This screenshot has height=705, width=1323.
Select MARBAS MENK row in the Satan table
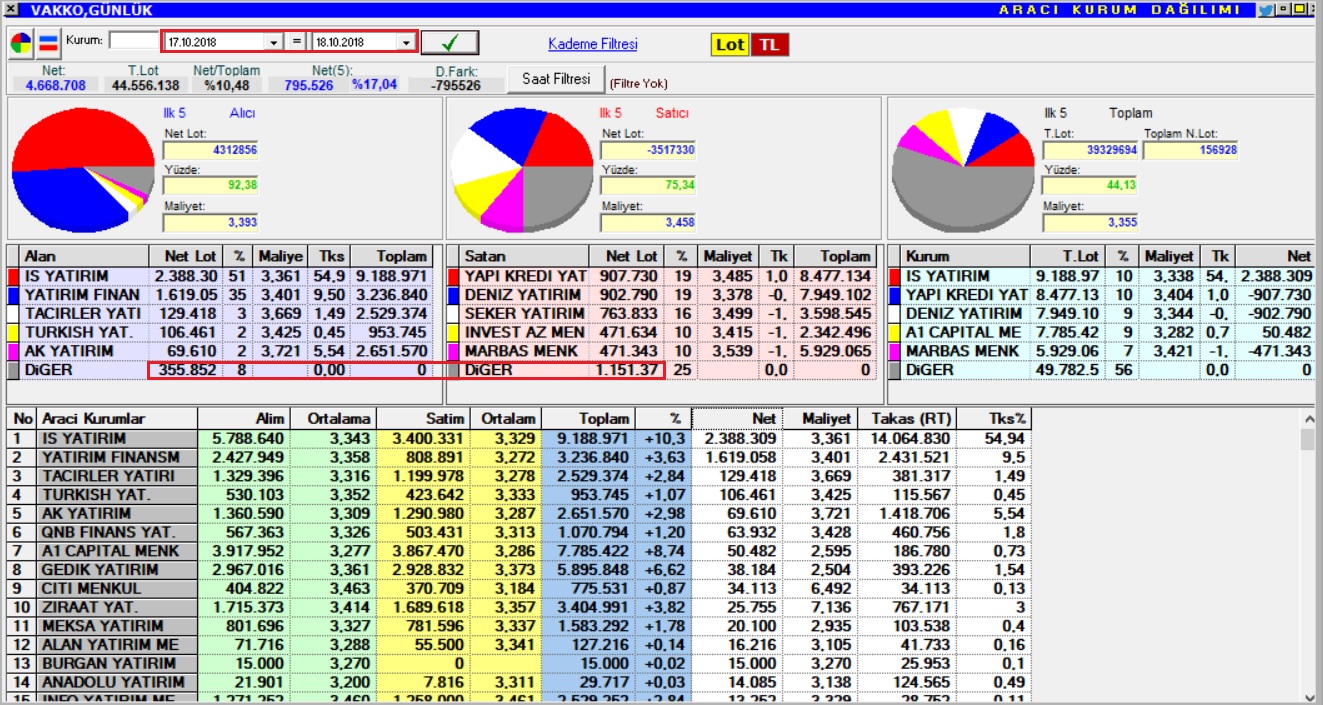click(661, 351)
